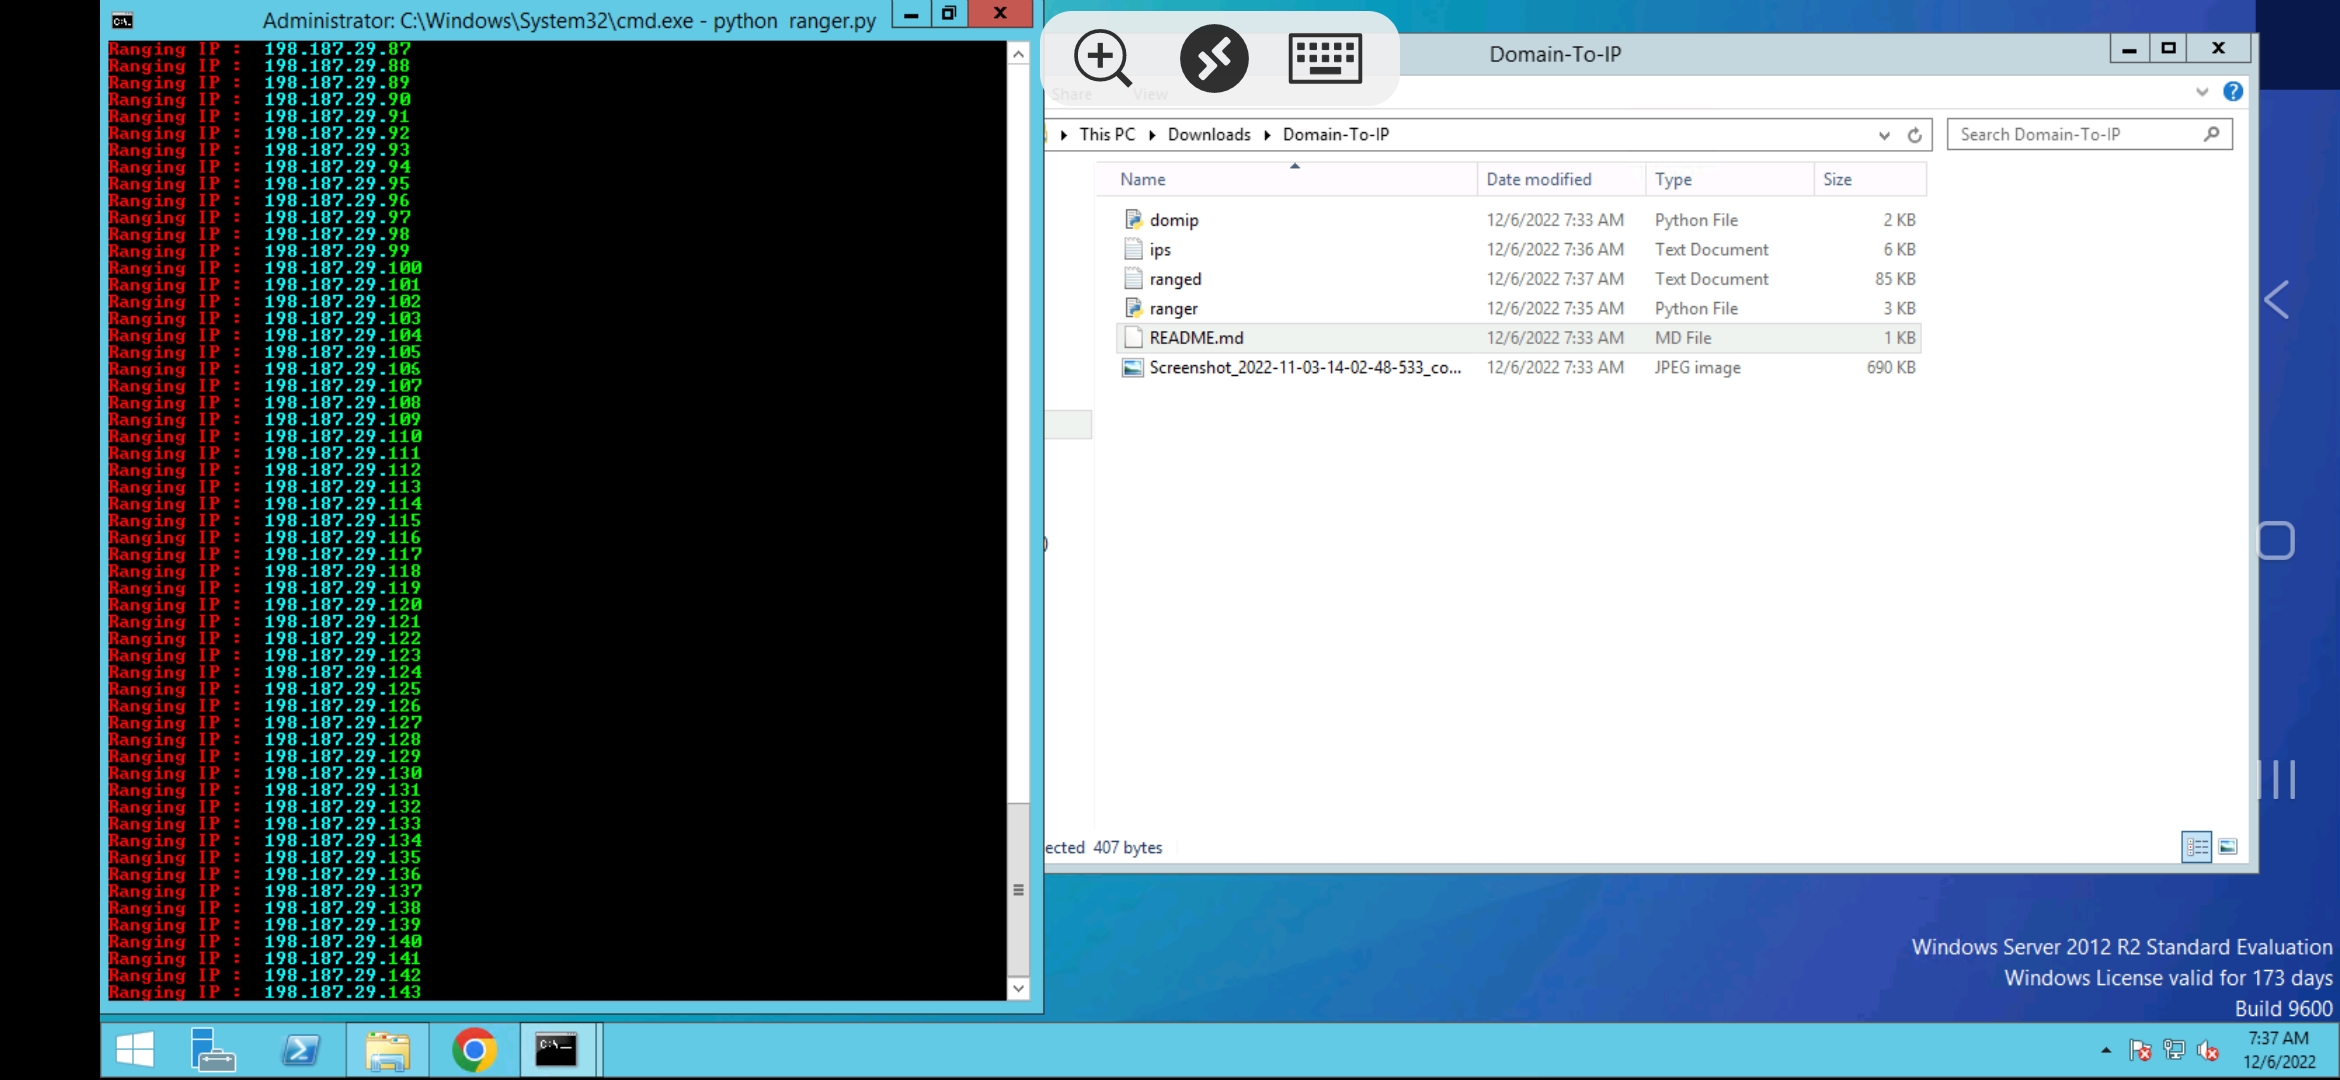
Task: Sort files by the Type column header
Action: point(1673,179)
